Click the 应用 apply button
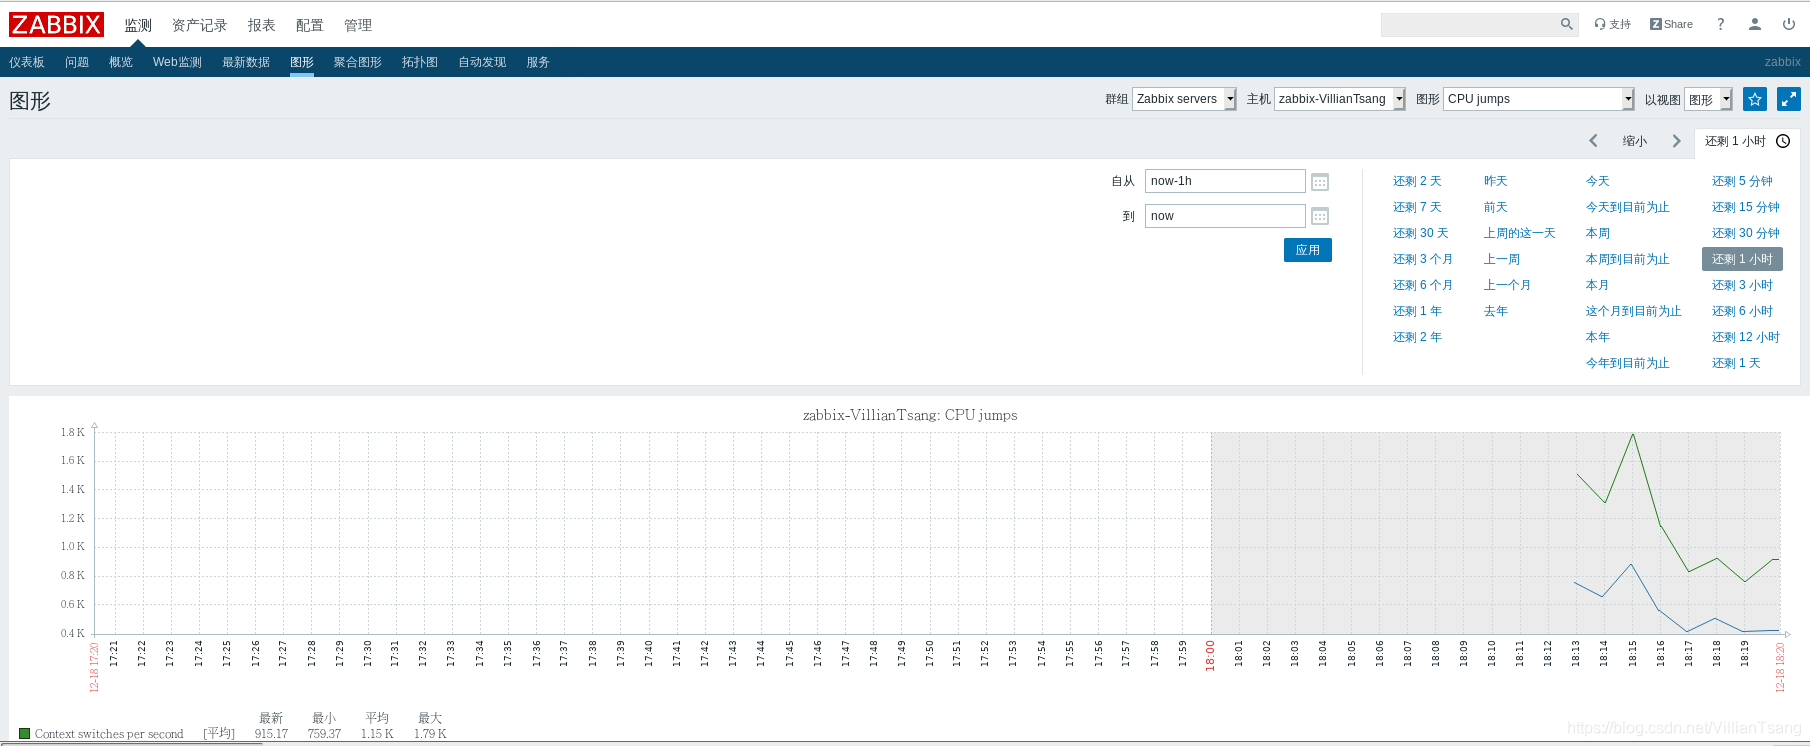 (x=1308, y=250)
